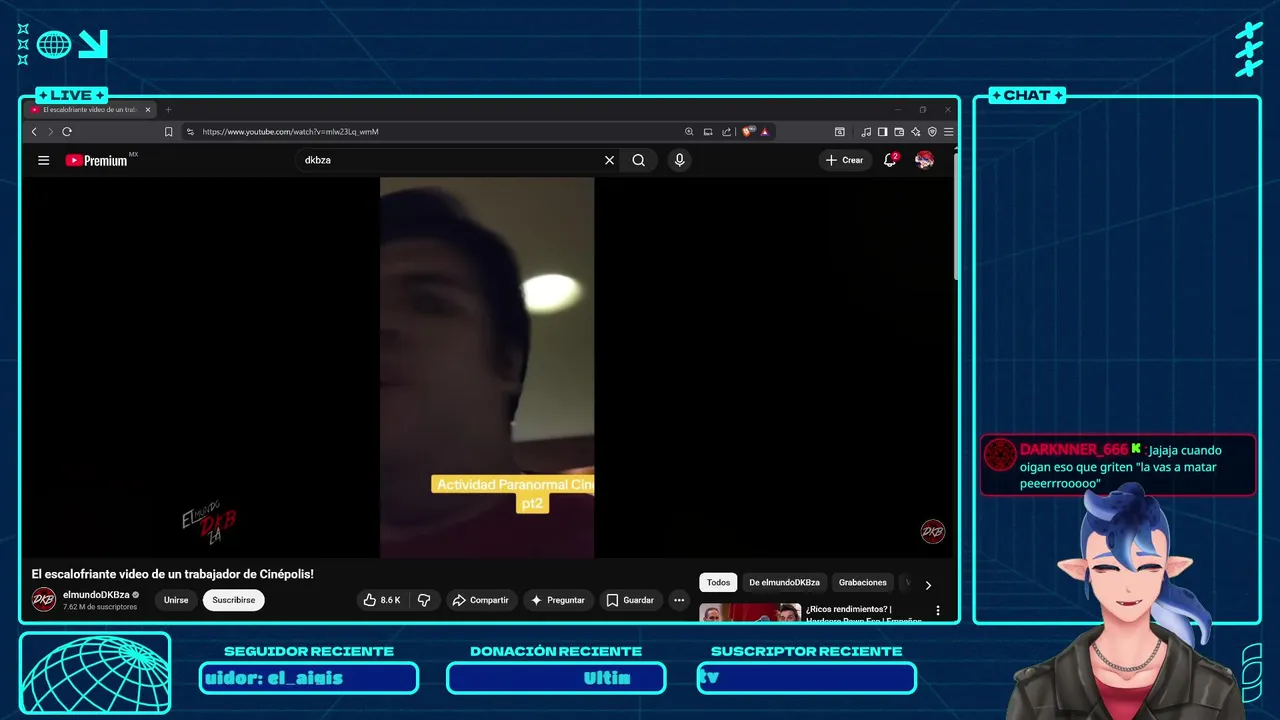Open the browser music playlist icon
This screenshot has height=720, width=1280.
click(x=866, y=131)
